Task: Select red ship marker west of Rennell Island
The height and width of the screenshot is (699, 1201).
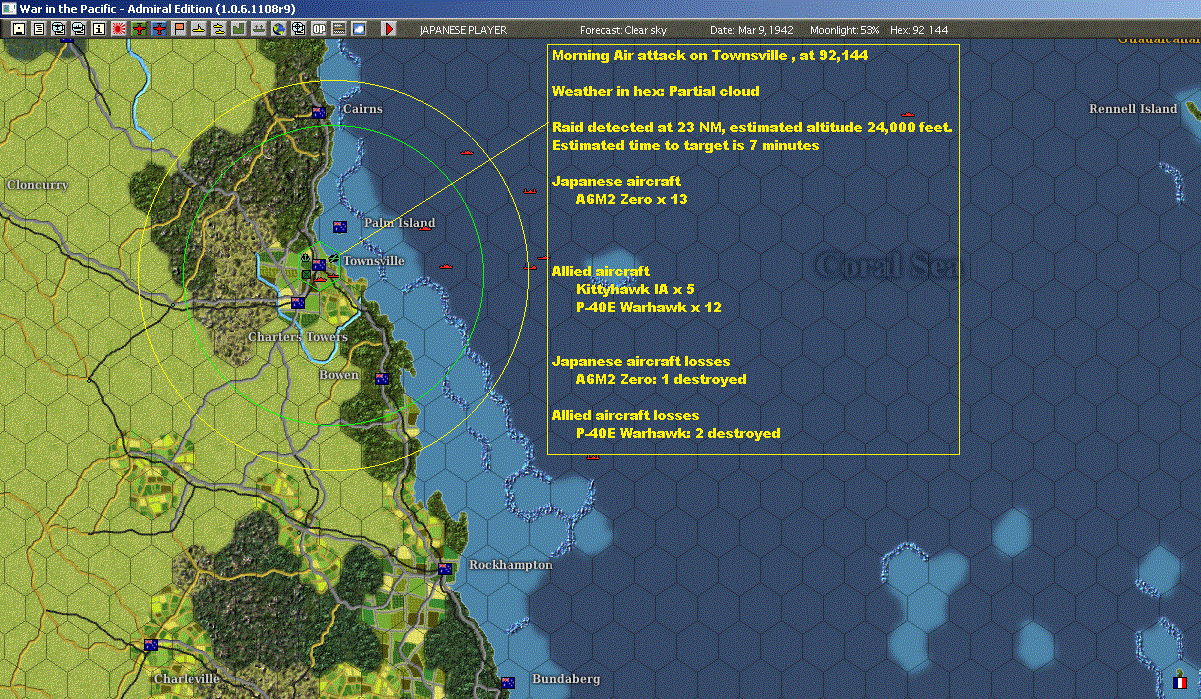Action: pos(908,114)
